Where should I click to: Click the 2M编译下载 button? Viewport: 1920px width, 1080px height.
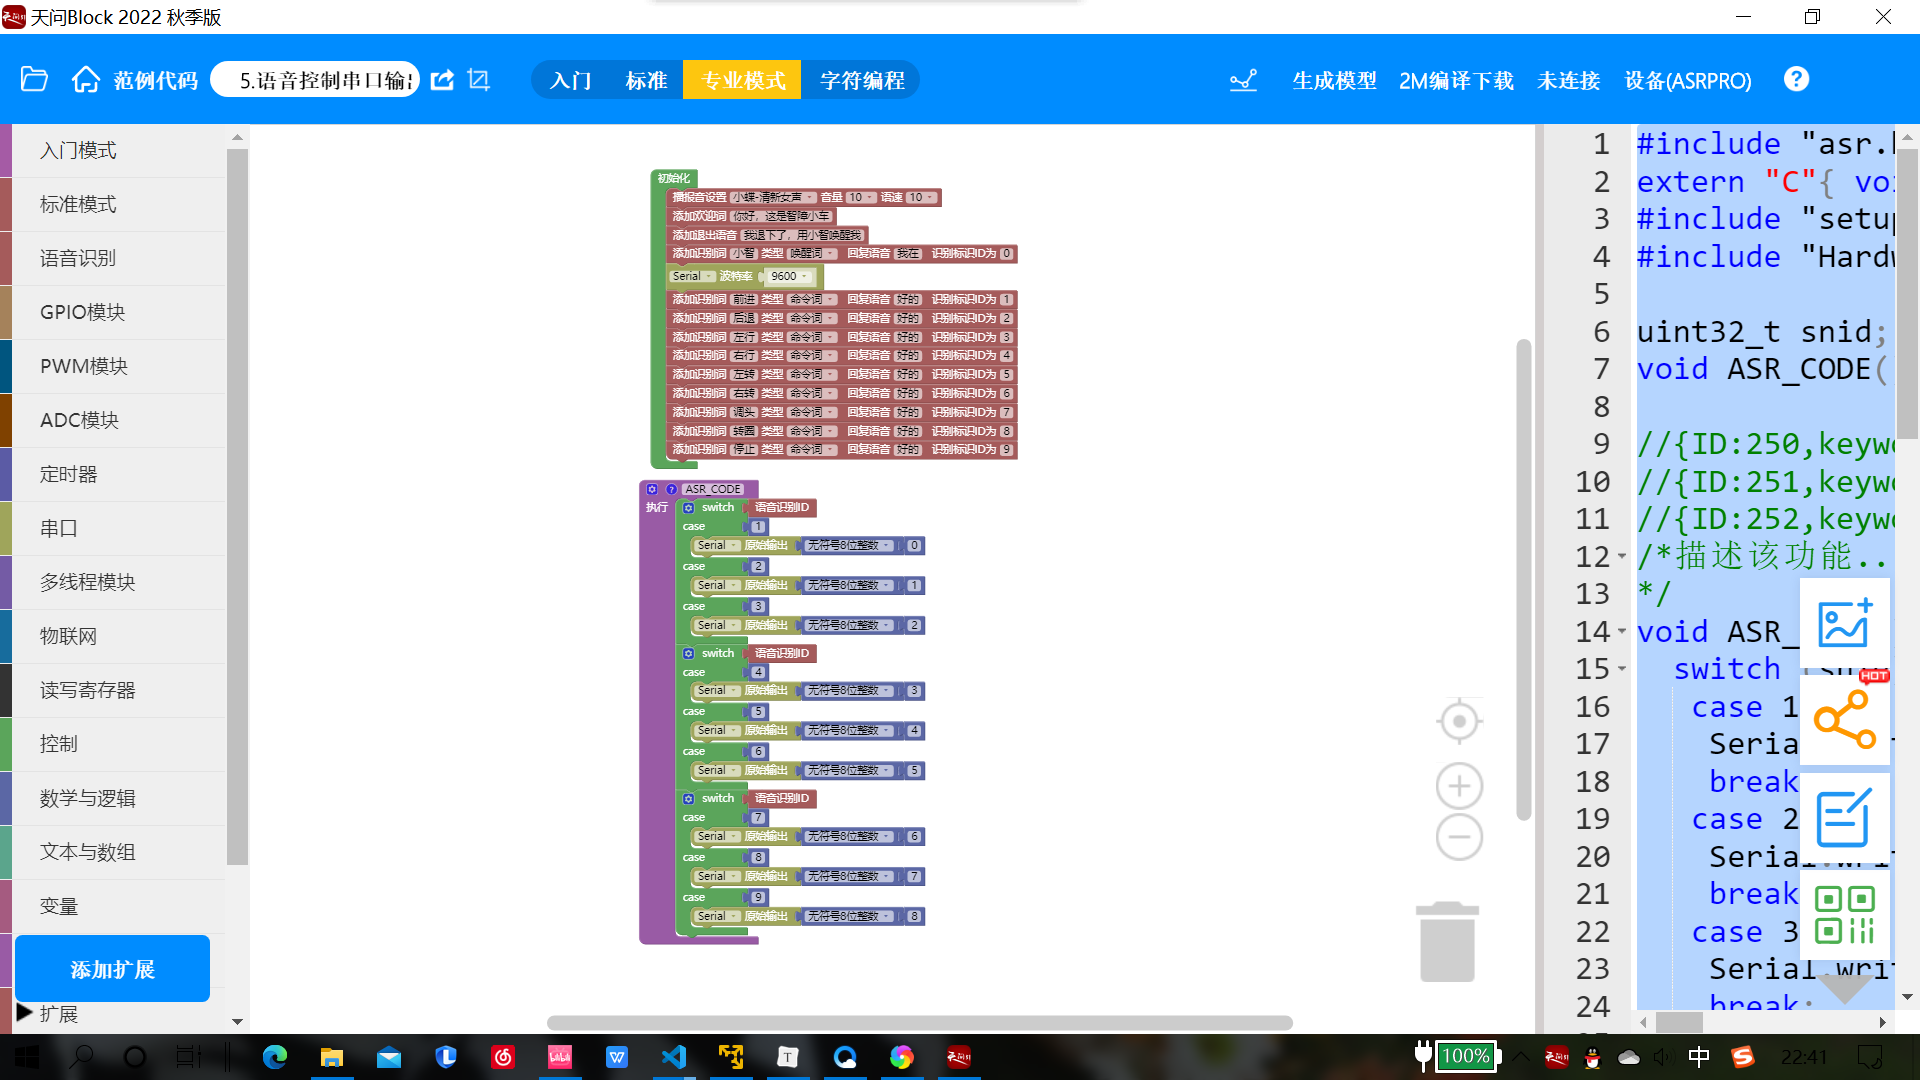[1456, 80]
